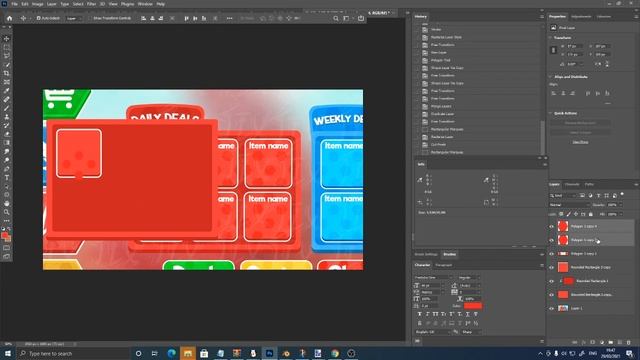
Task: Select the Rectangular Marquee tool
Action: pos(7,47)
